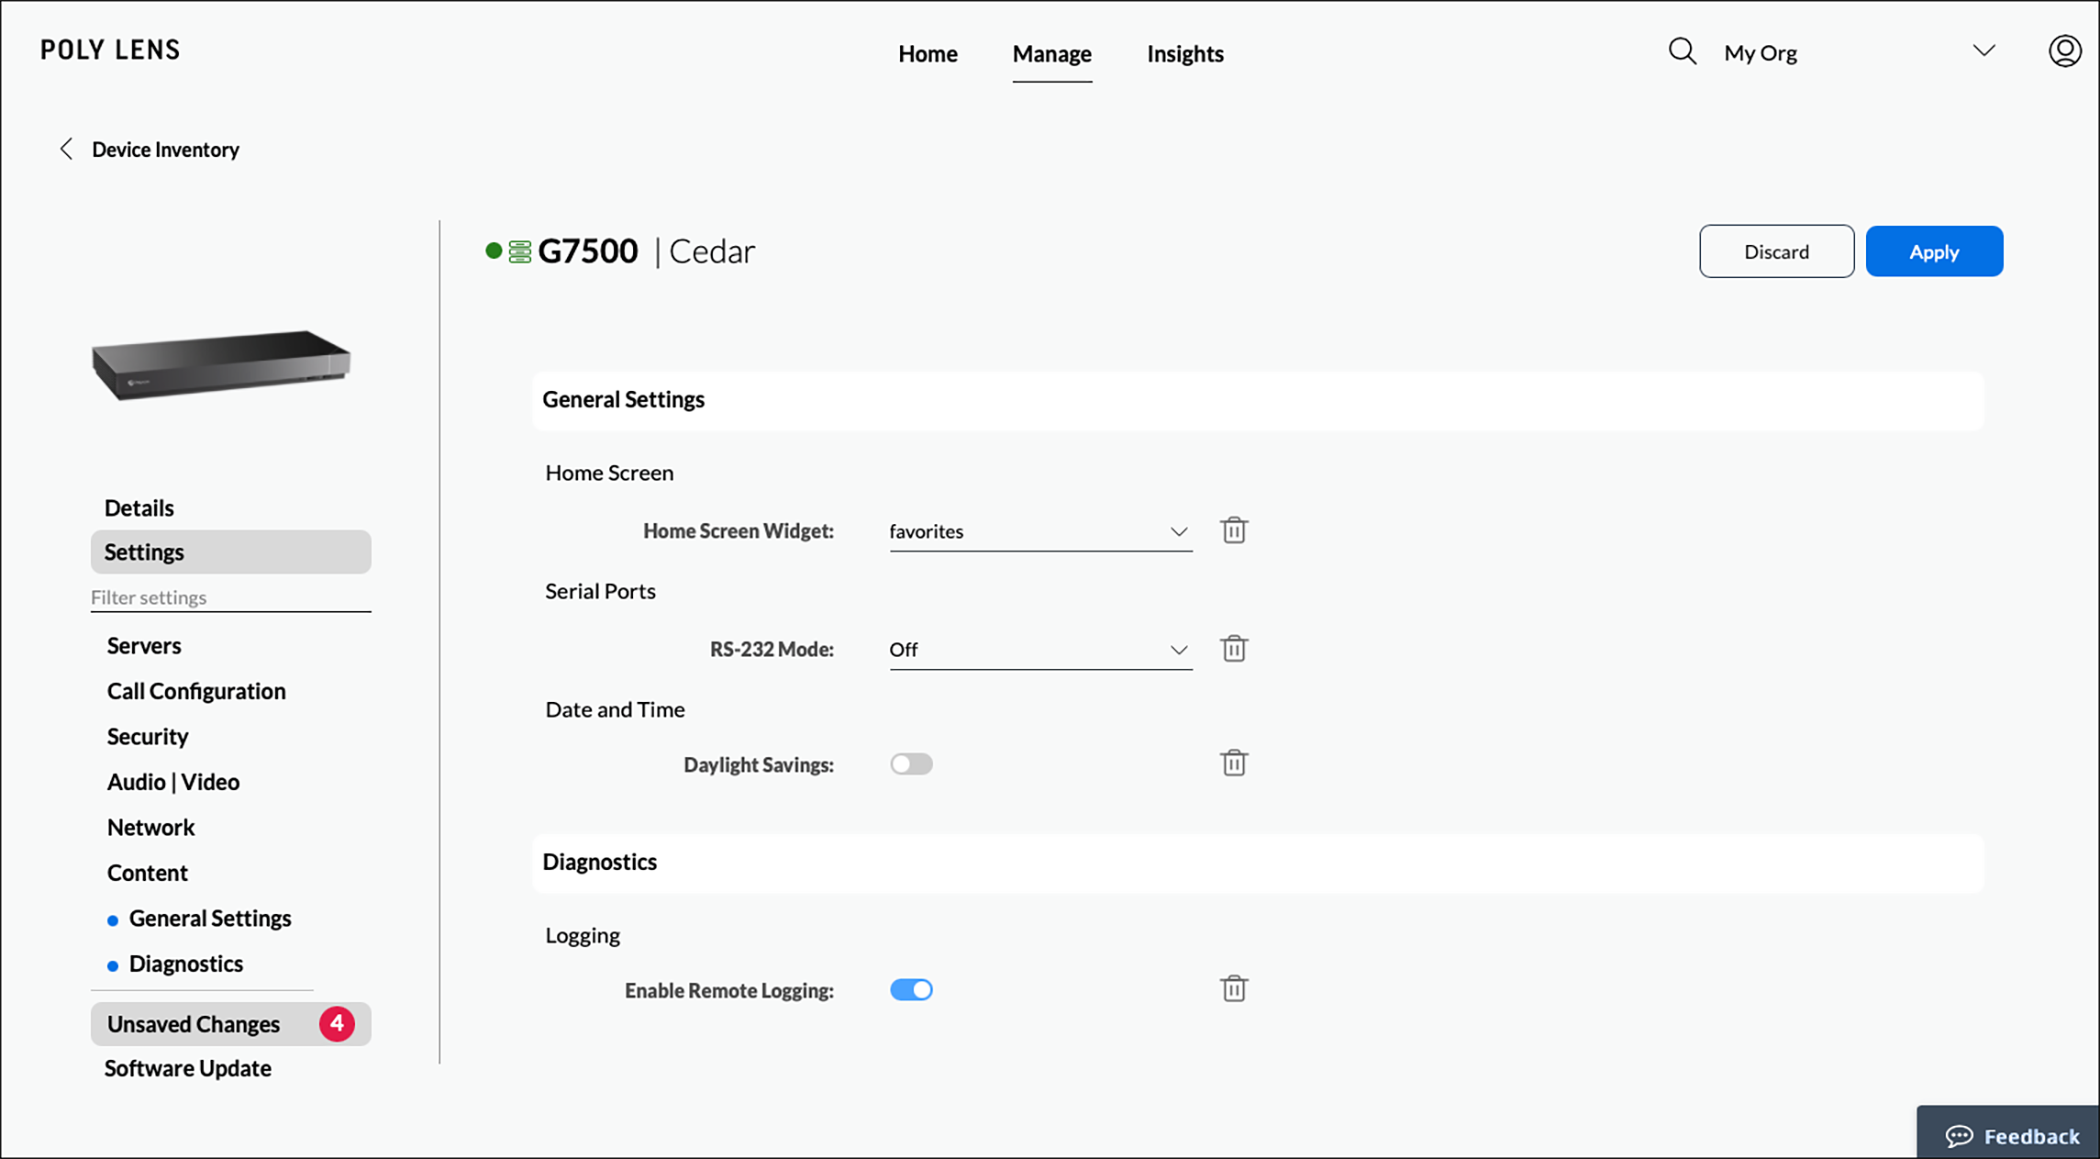Click the search icon in the top navigation bar
This screenshot has width=2100, height=1159.
tap(1682, 51)
